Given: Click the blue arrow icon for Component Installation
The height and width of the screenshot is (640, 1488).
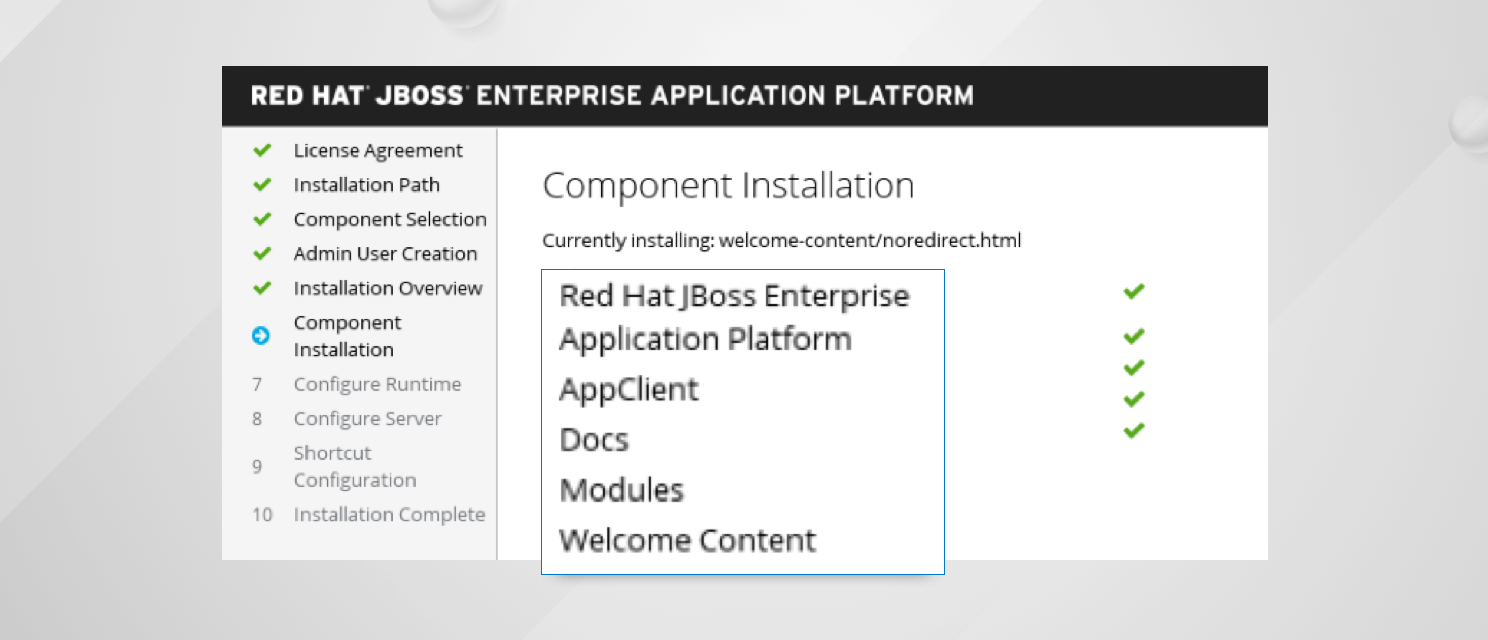Looking at the screenshot, I should coord(261,336).
